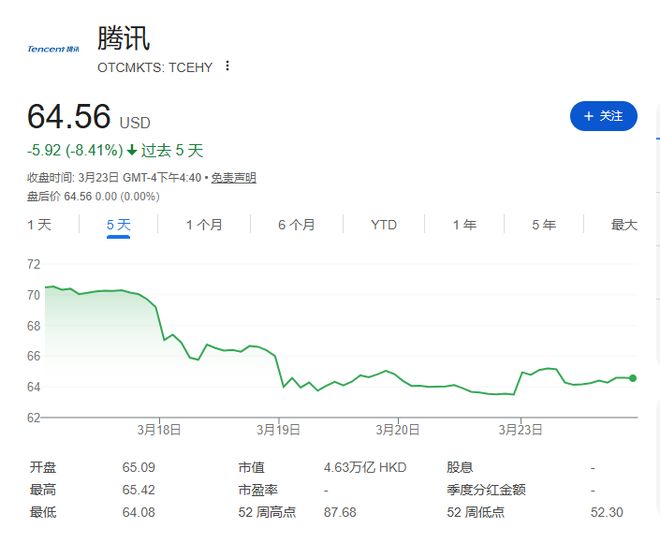The width and height of the screenshot is (660, 543).
Task: Click the 关注 follow button
Action: point(603,116)
